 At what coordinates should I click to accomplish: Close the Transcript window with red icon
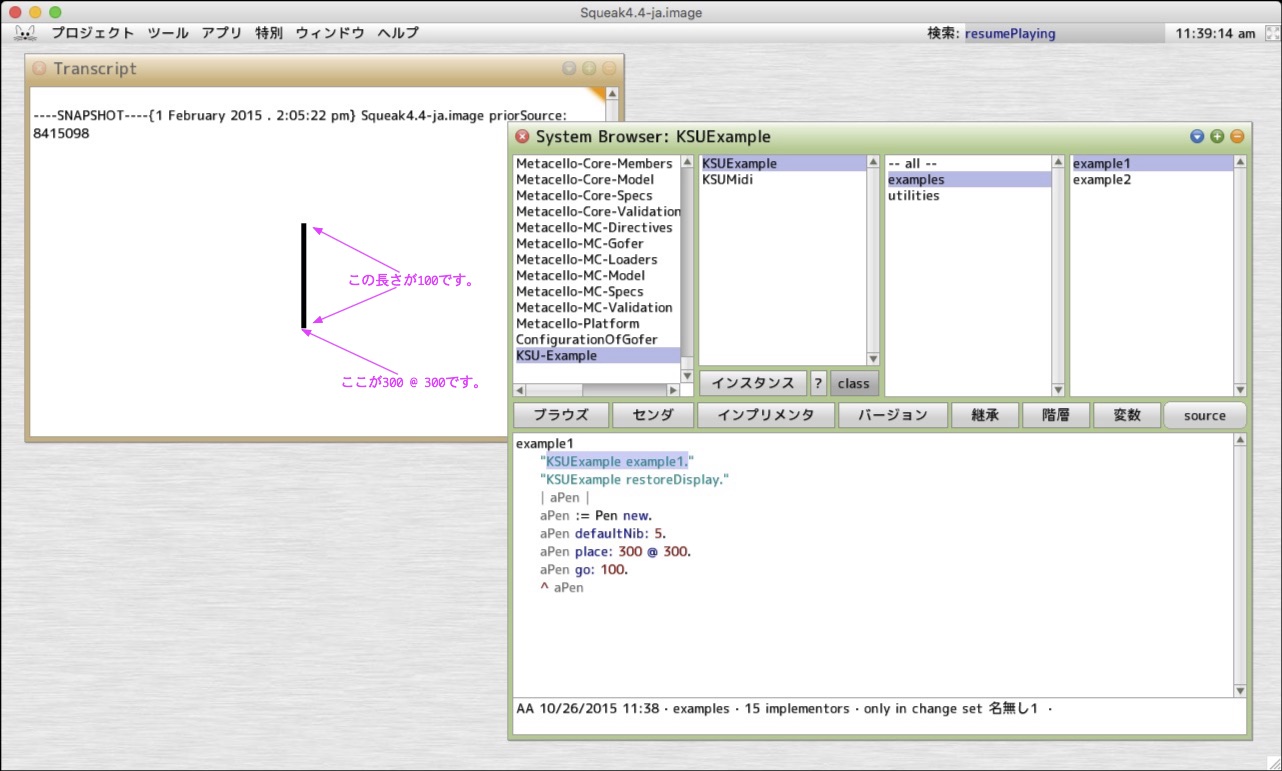pyautogui.click(x=39, y=69)
